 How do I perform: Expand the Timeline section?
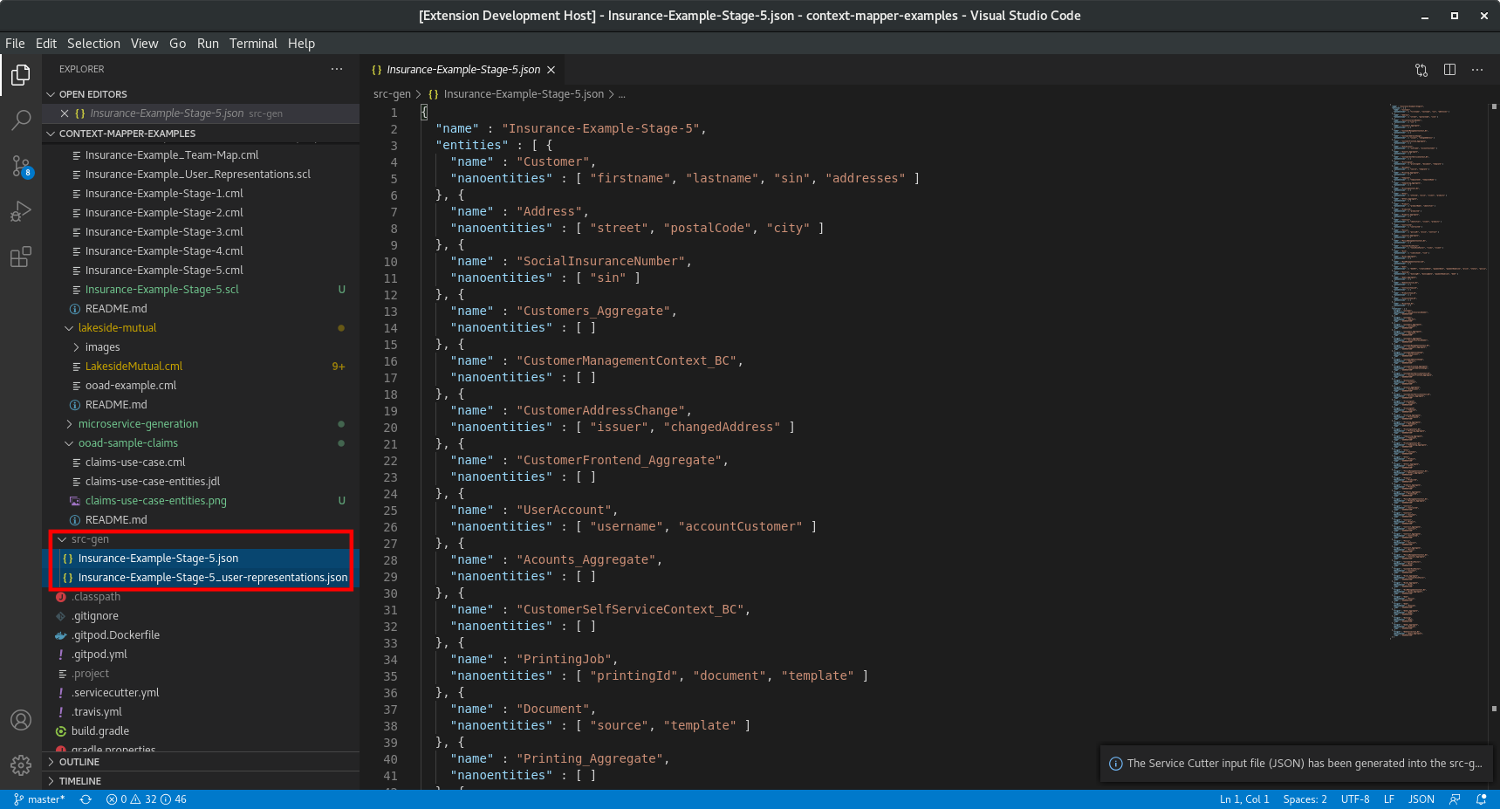pos(200,781)
